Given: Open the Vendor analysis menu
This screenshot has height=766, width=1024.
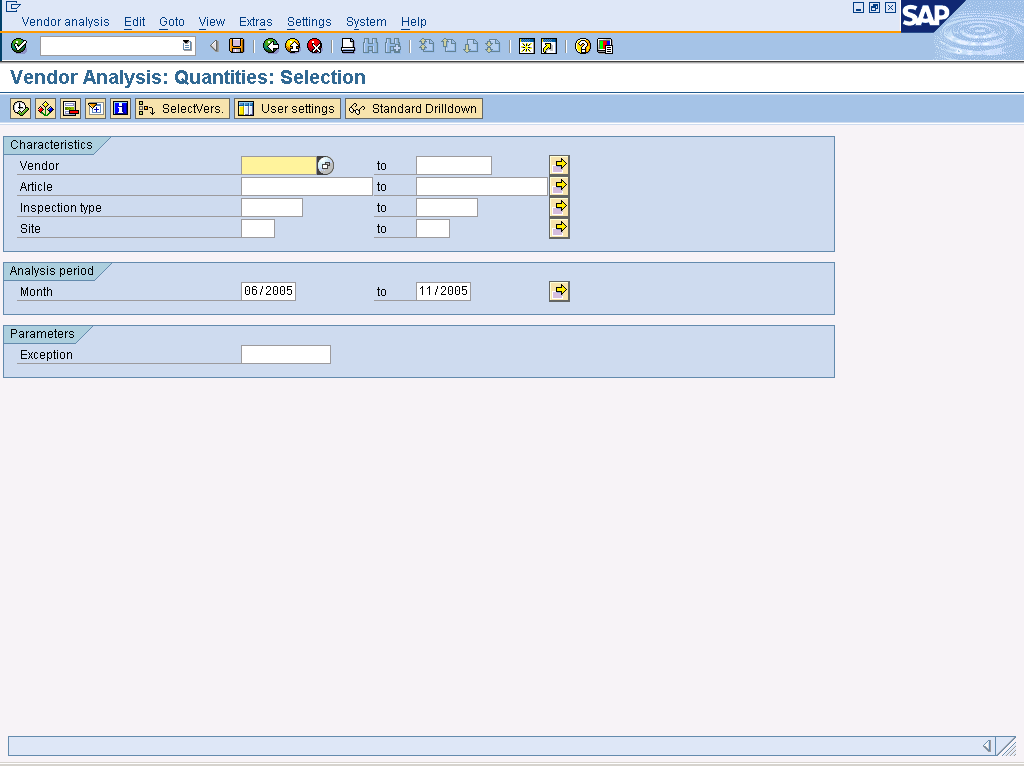Looking at the screenshot, I should [x=65, y=22].
